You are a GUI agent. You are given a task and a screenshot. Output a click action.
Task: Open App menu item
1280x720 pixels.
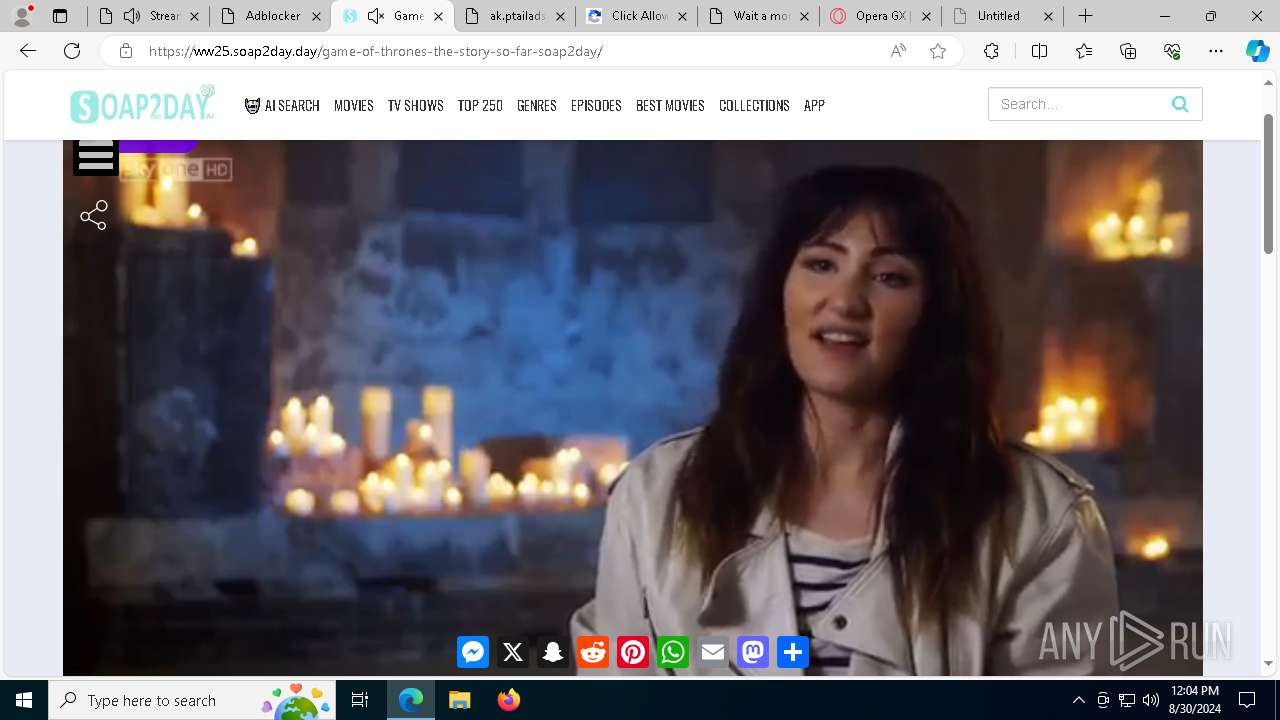point(814,105)
